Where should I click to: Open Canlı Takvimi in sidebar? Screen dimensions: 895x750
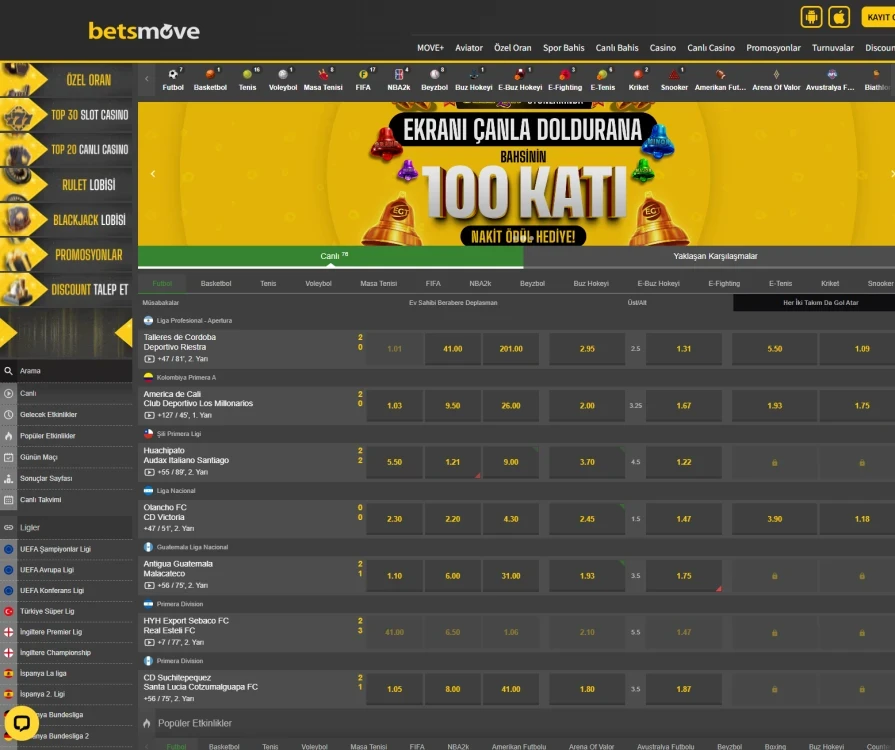coord(66,500)
